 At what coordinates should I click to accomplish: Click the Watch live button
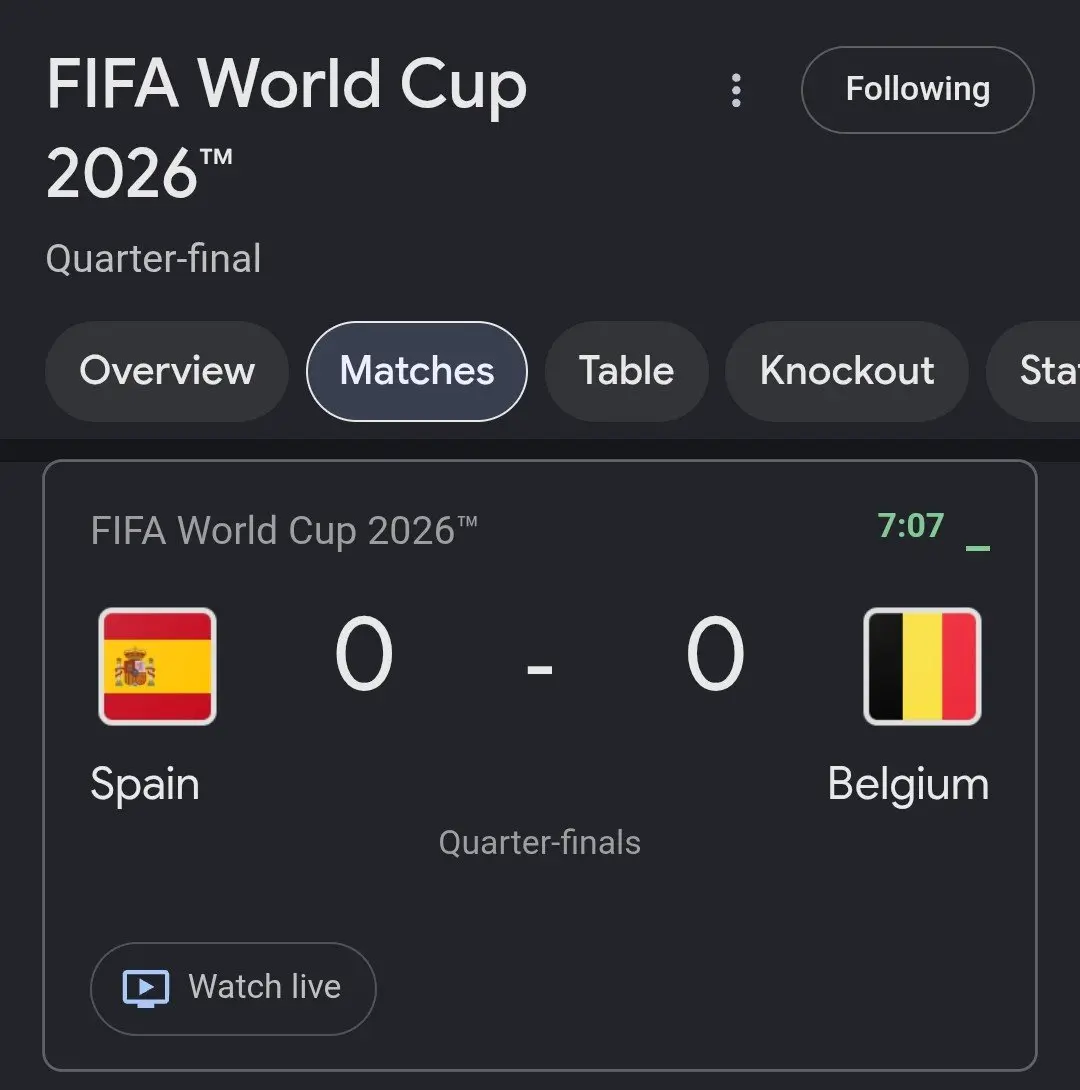click(x=233, y=989)
